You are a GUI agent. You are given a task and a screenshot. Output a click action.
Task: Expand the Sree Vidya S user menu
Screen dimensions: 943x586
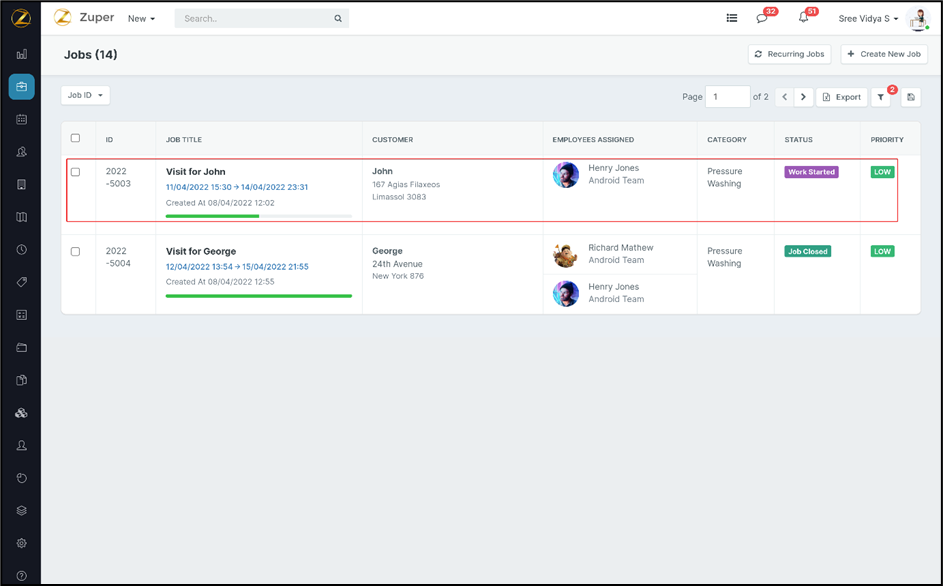coord(868,19)
